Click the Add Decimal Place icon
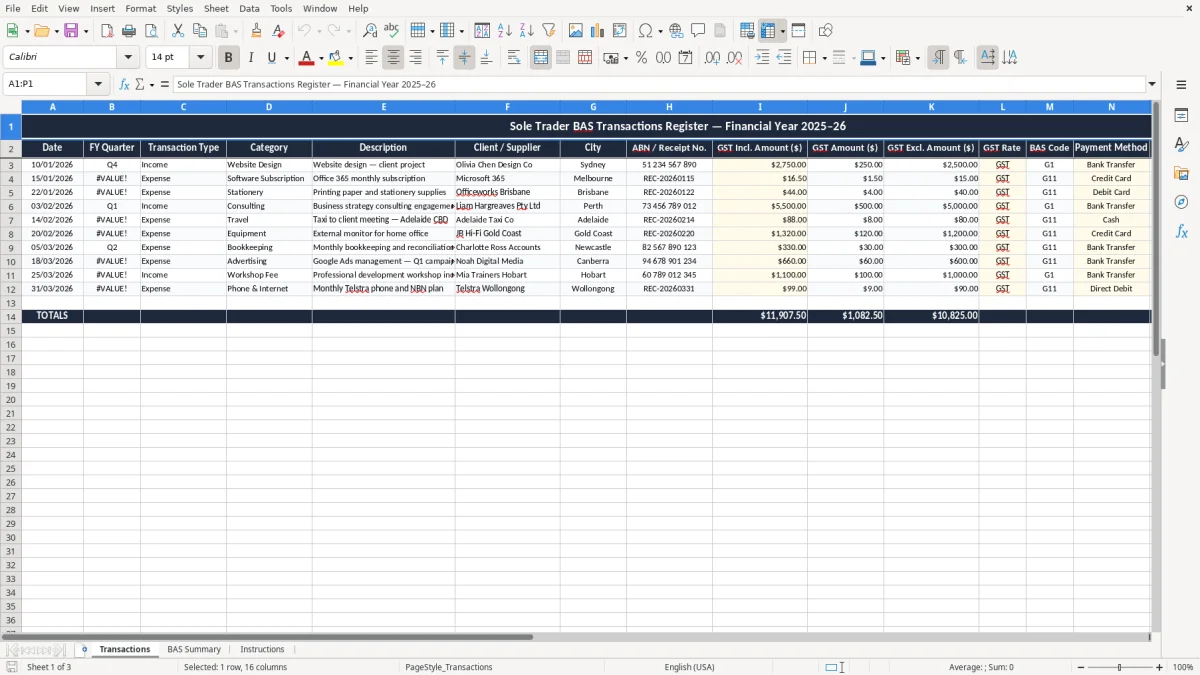The height and width of the screenshot is (675, 1200). tap(712, 58)
